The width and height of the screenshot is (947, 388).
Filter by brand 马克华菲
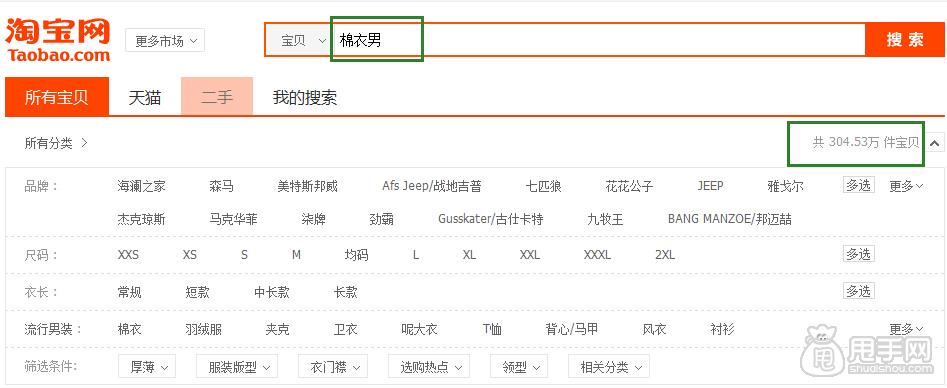(234, 218)
